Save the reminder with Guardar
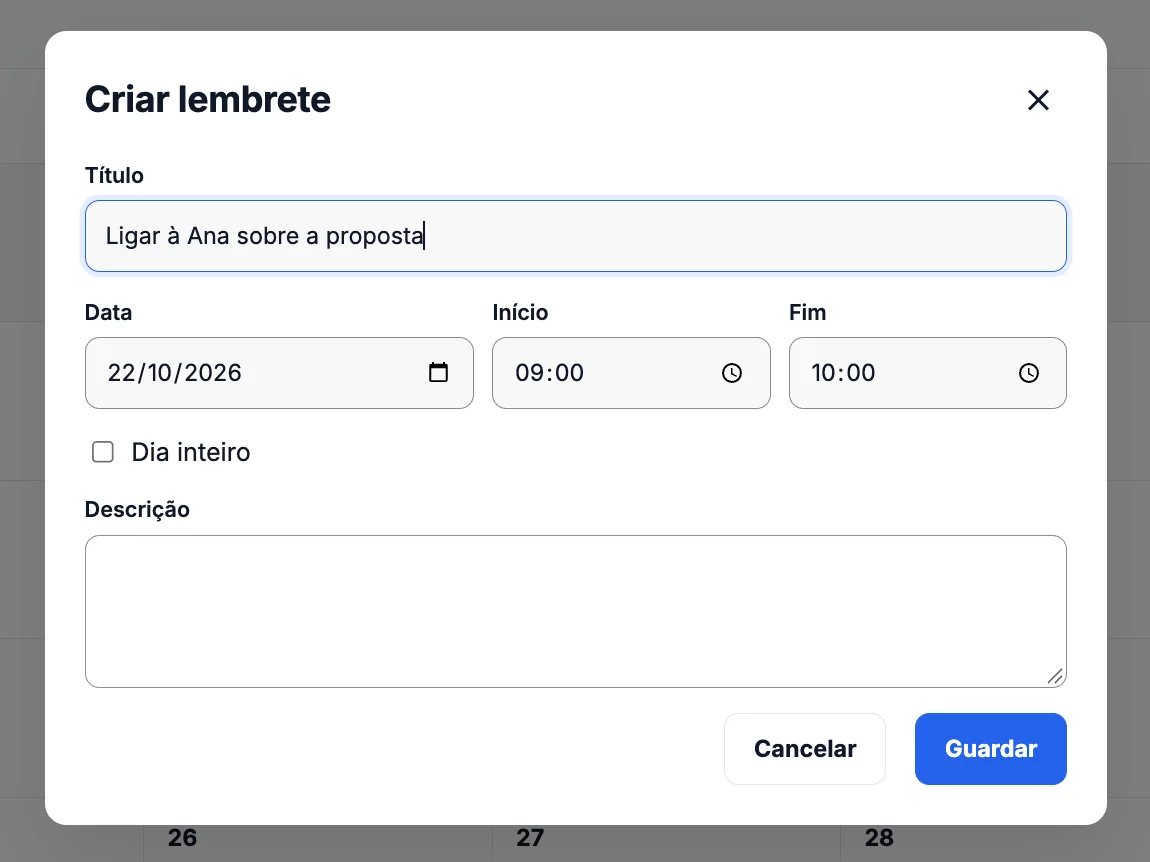Viewport: 1150px width, 862px height. pyautogui.click(x=991, y=748)
